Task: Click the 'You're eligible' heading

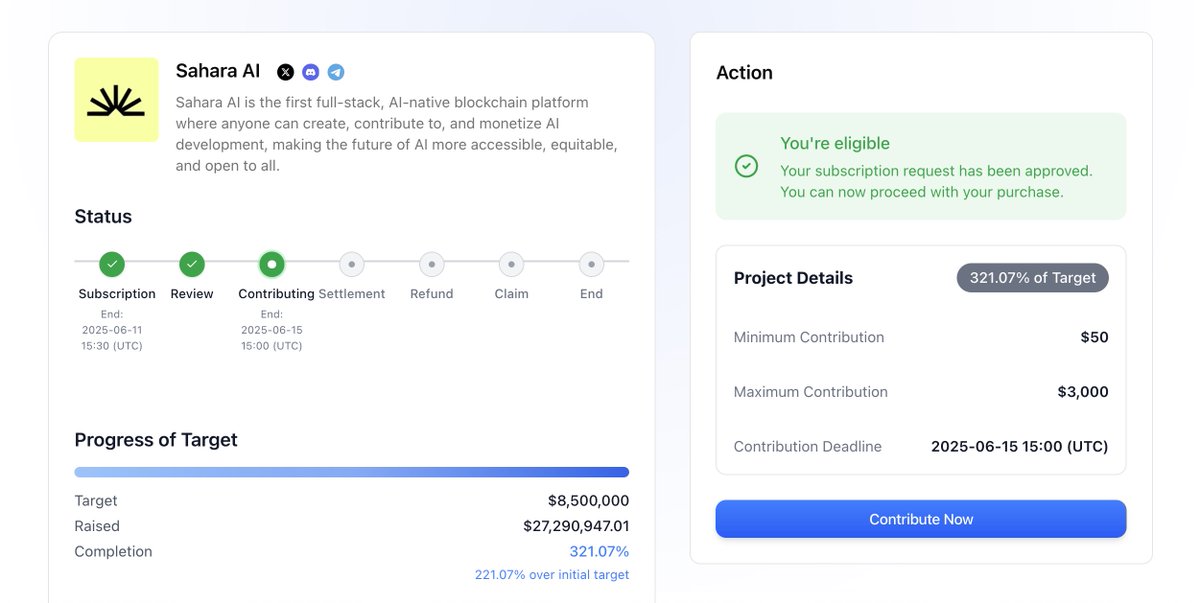Action: [x=835, y=143]
